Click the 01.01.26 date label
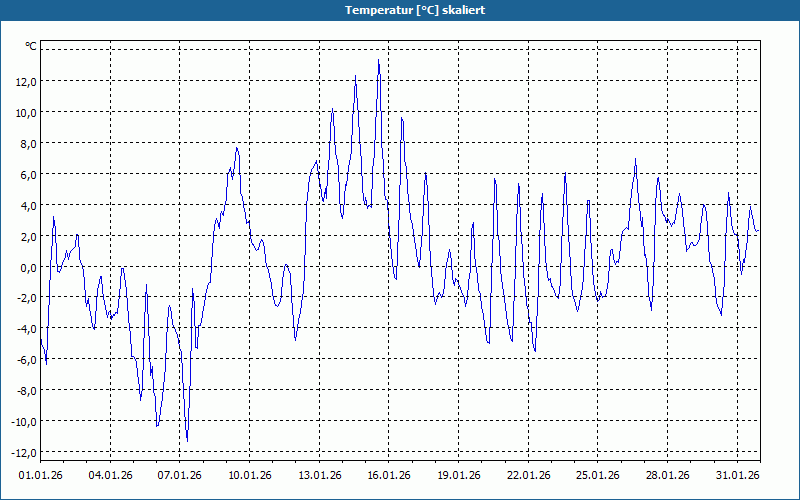Image resolution: width=800 pixels, height=500 pixels. [40, 476]
